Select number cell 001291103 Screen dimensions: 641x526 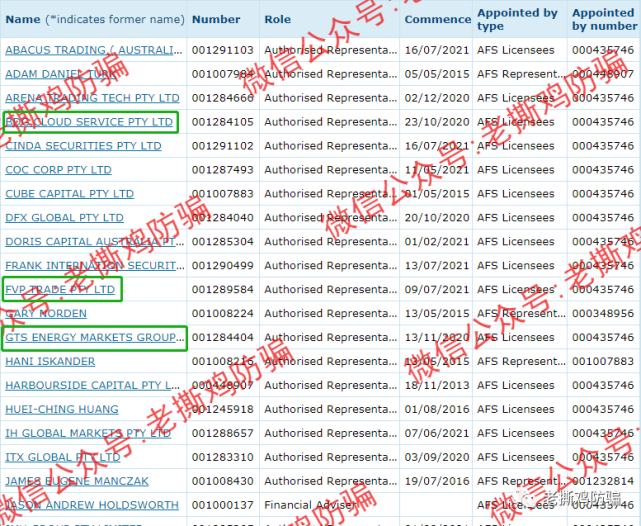tap(223, 50)
